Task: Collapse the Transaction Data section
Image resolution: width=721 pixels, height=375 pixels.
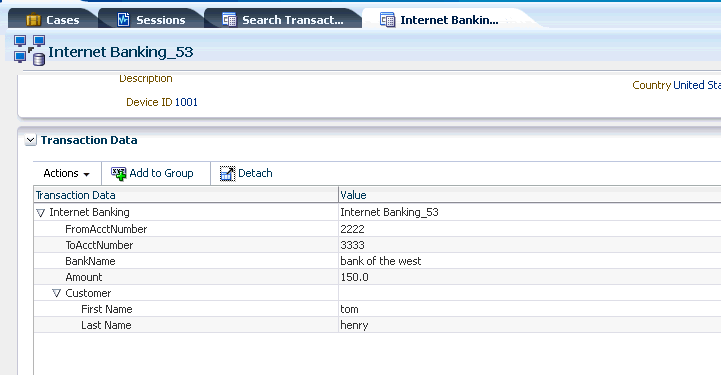Action: [30, 140]
